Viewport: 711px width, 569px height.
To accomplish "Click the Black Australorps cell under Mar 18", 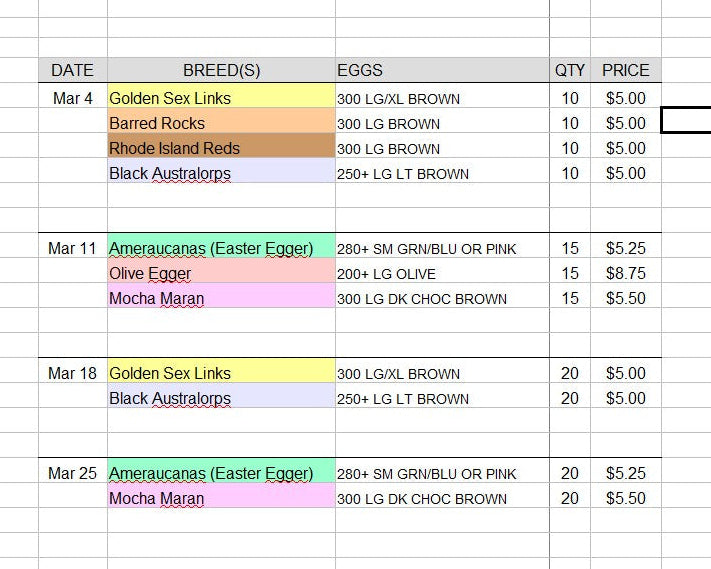I will click(221, 398).
